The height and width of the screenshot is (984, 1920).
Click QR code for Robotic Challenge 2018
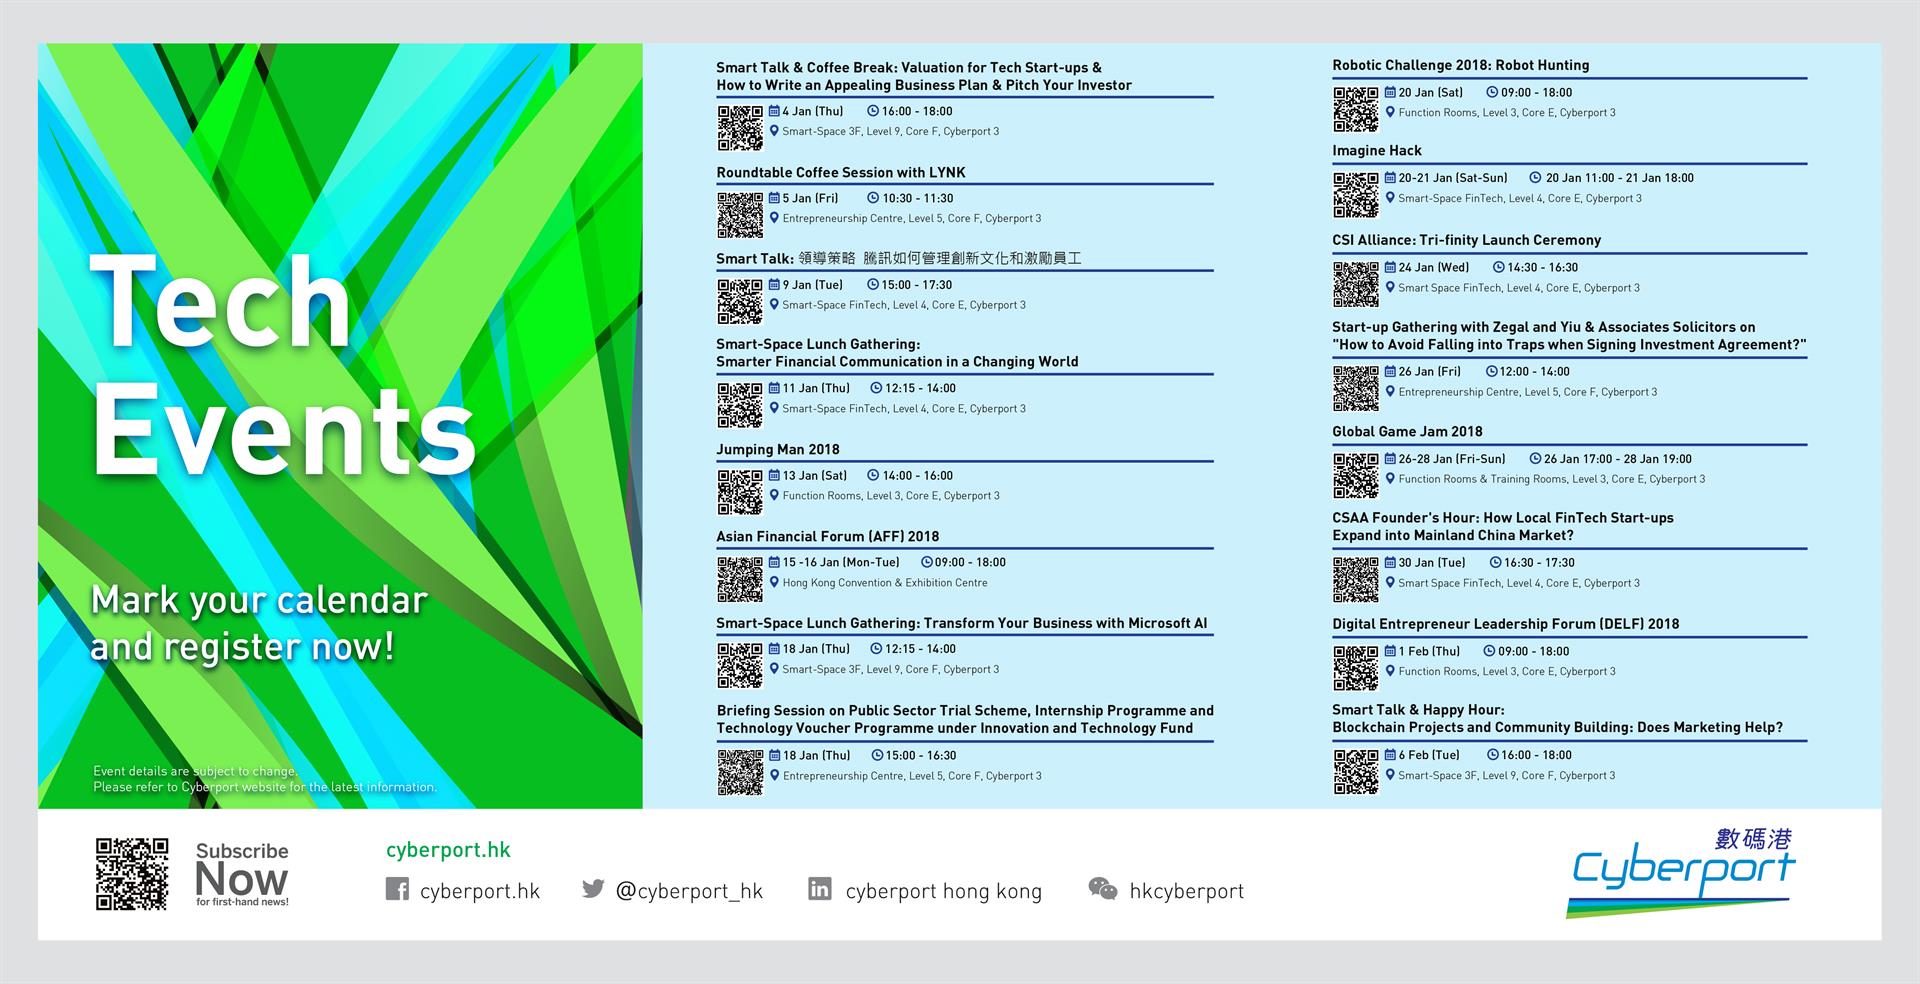(1356, 109)
